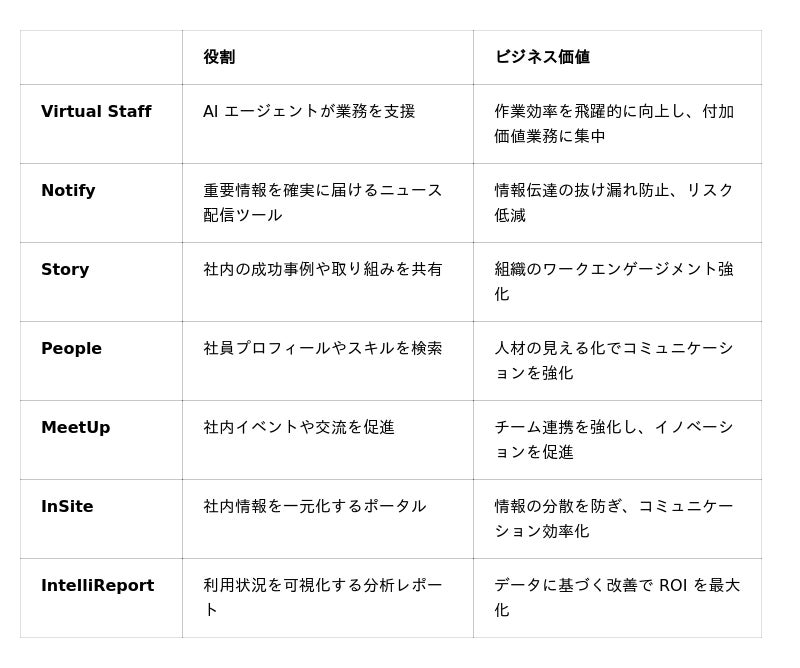Select the People row label

[x=71, y=349]
